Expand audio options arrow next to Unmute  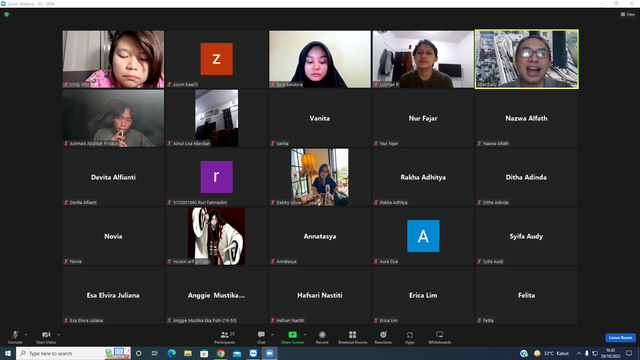[x=26, y=335]
